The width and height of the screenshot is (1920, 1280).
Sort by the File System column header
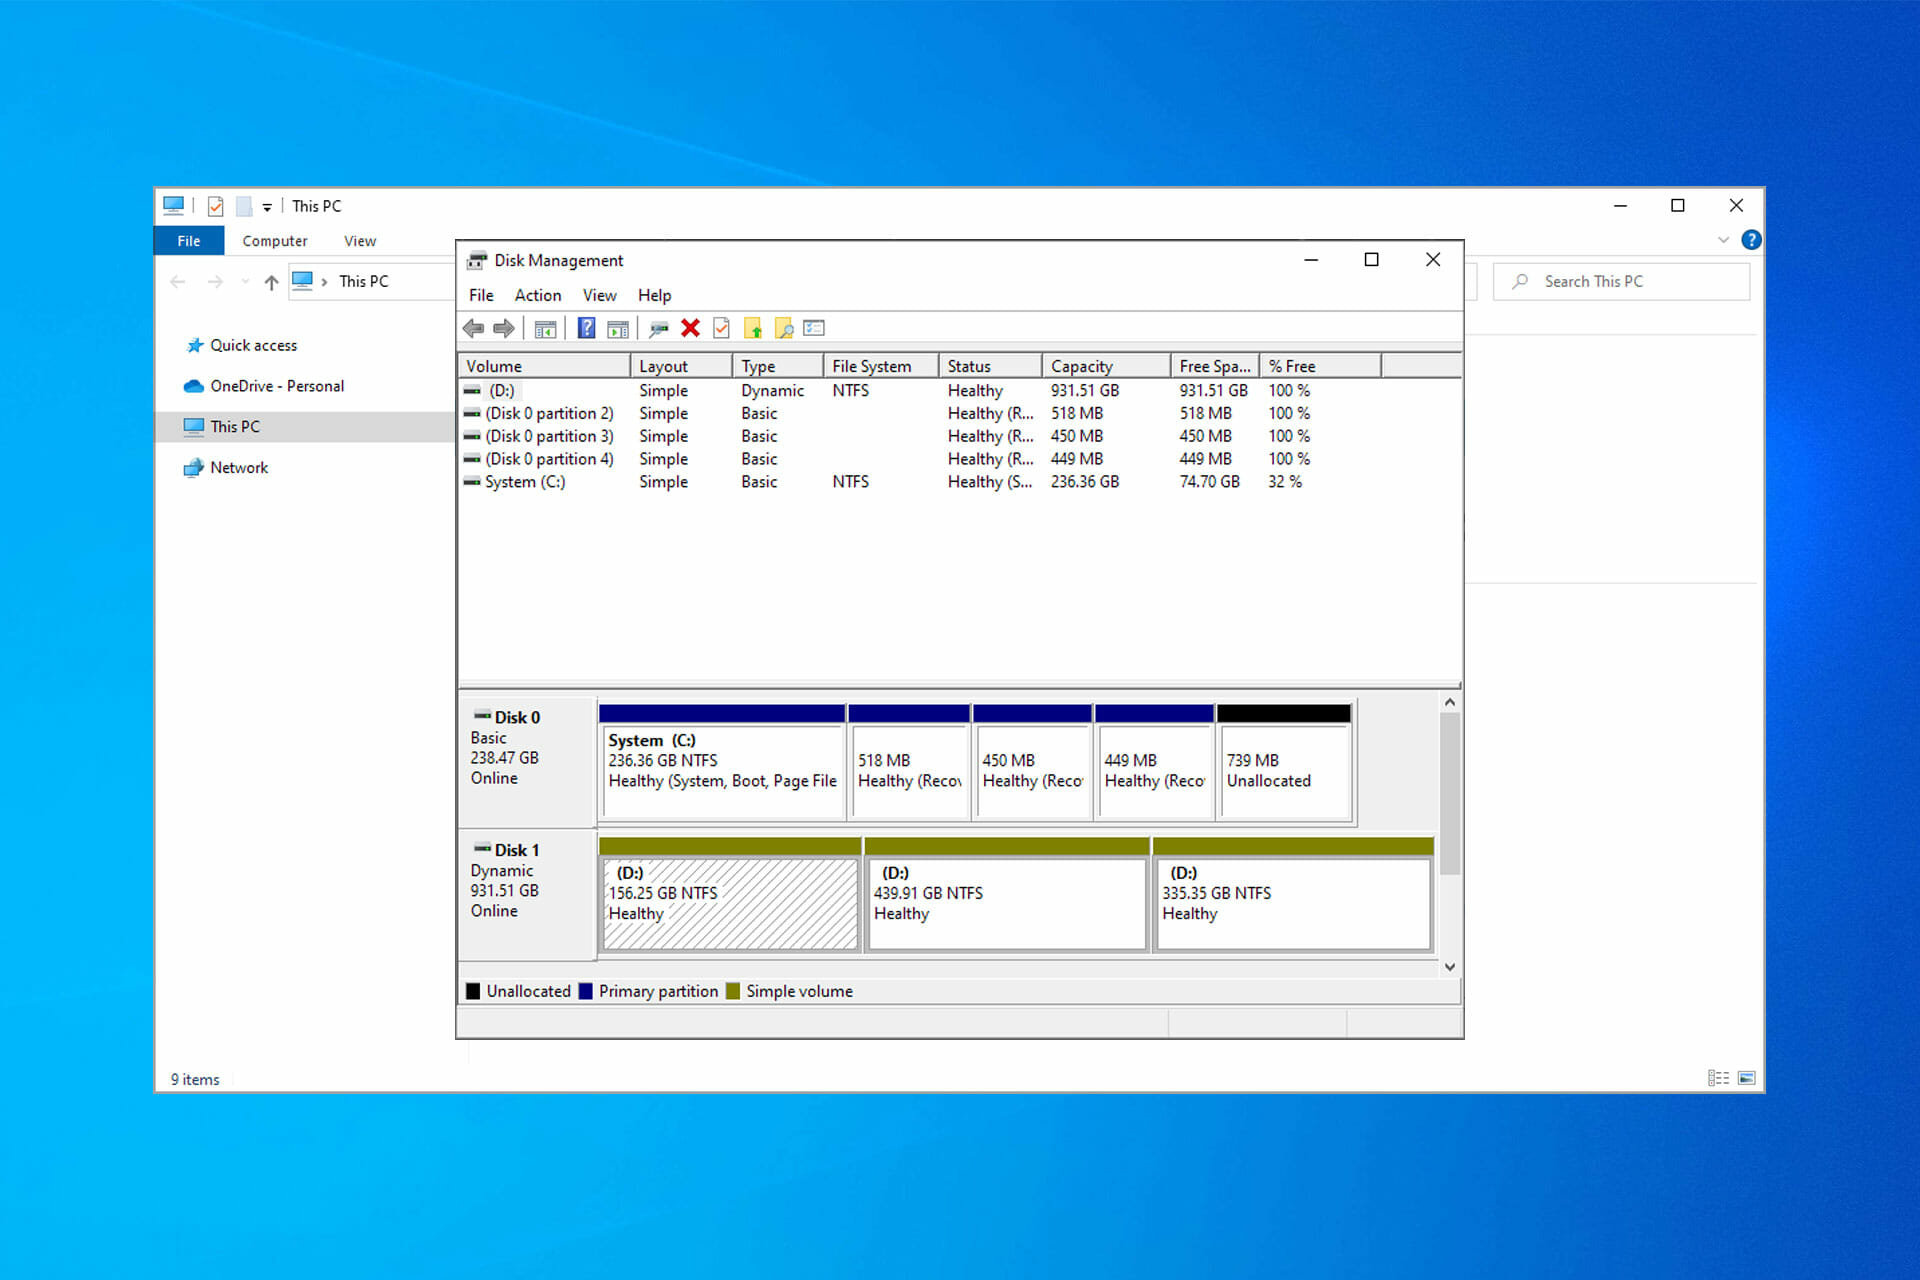click(x=881, y=366)
